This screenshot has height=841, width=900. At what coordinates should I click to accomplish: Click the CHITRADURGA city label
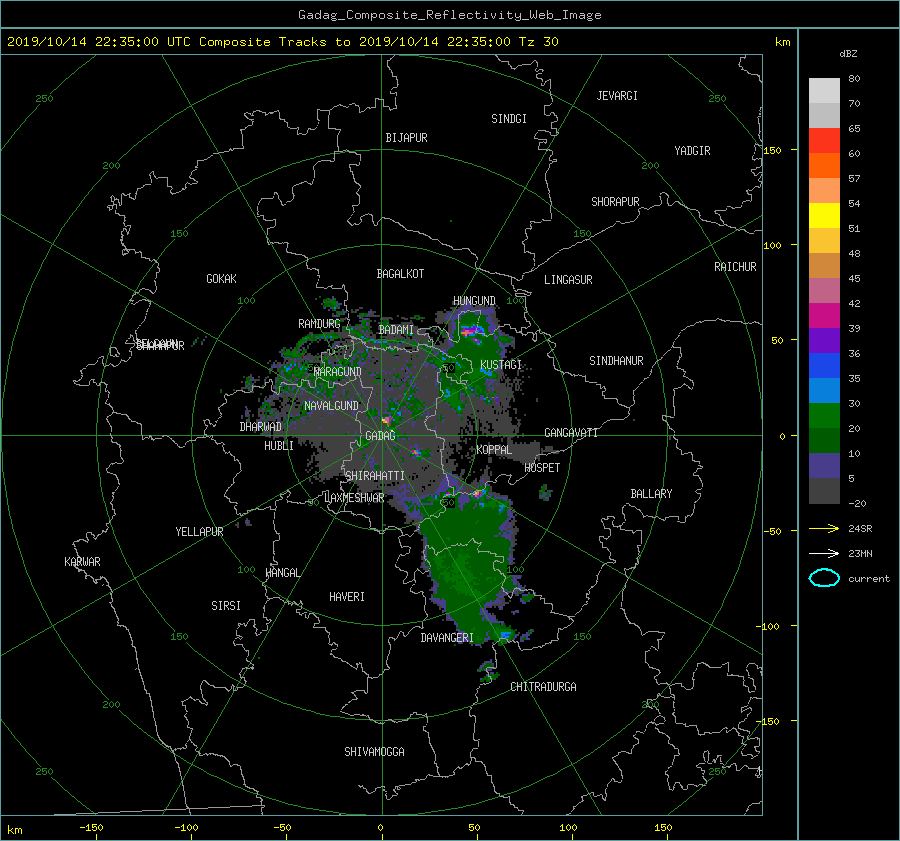click(x=543, y=687)
